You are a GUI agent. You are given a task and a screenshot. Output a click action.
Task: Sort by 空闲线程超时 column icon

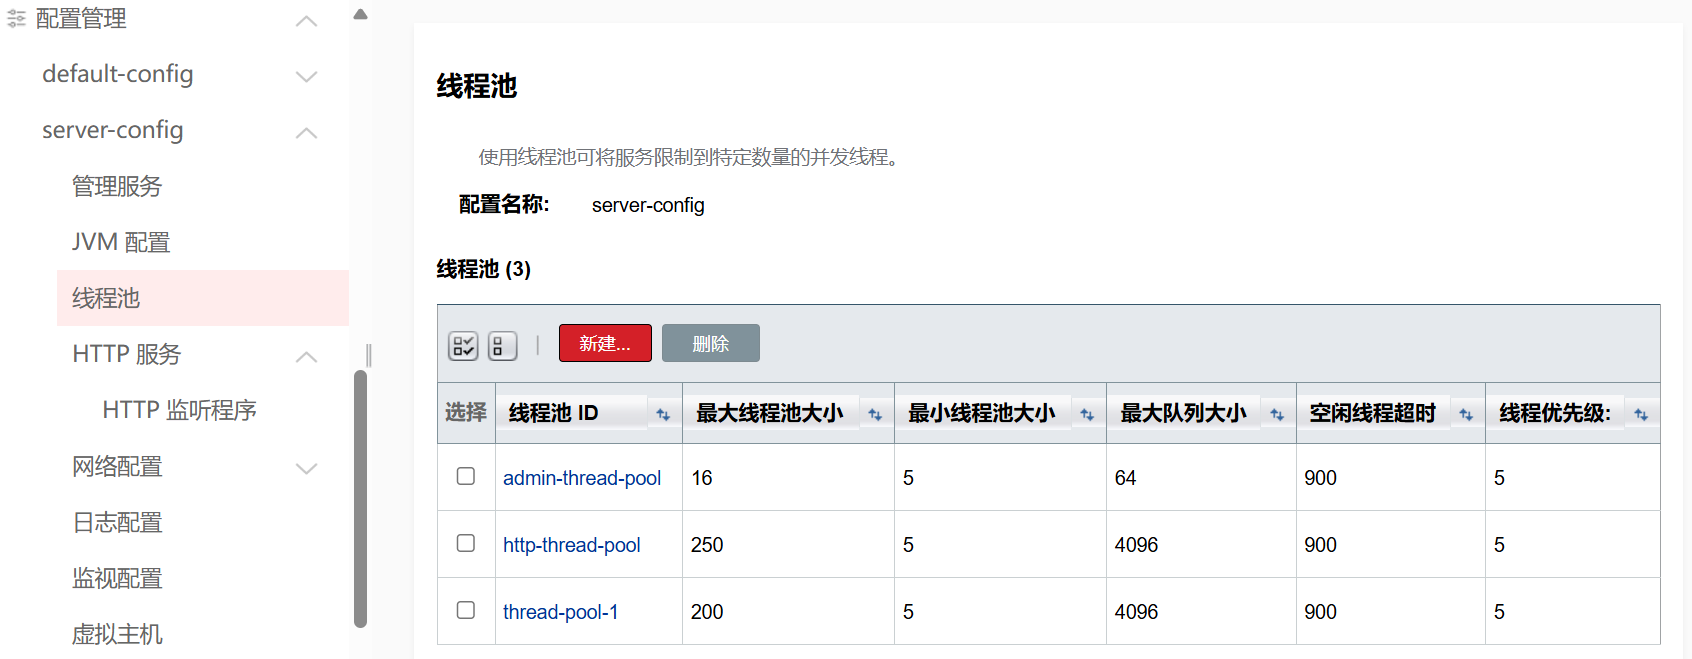[x=1466, y=414]
